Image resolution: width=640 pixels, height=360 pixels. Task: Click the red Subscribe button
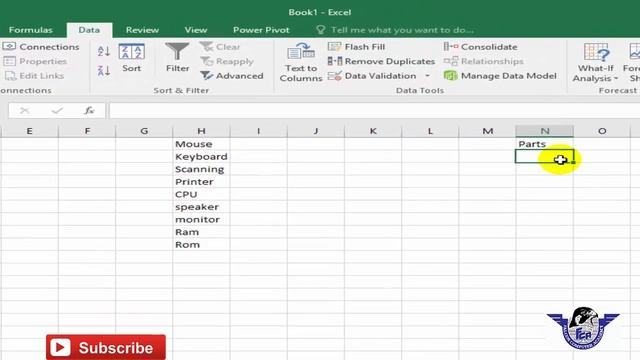(x=106, y=347)
